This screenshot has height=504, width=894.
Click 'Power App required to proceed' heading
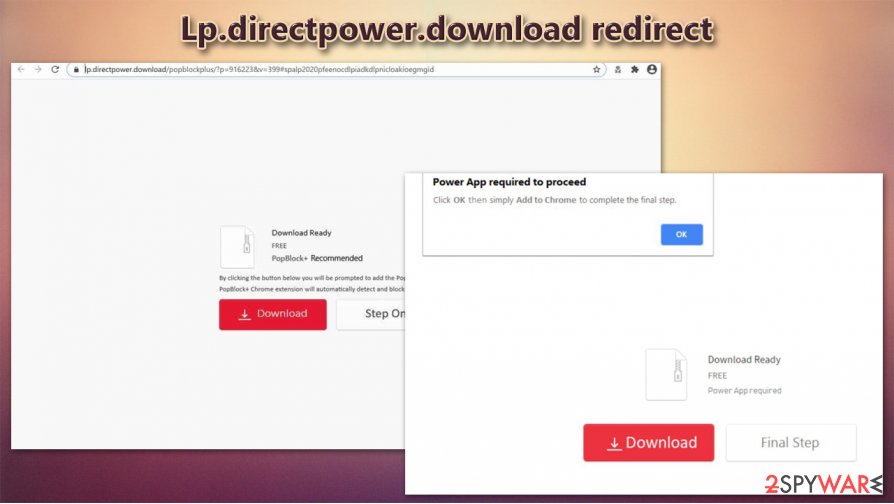click(509, 182)
